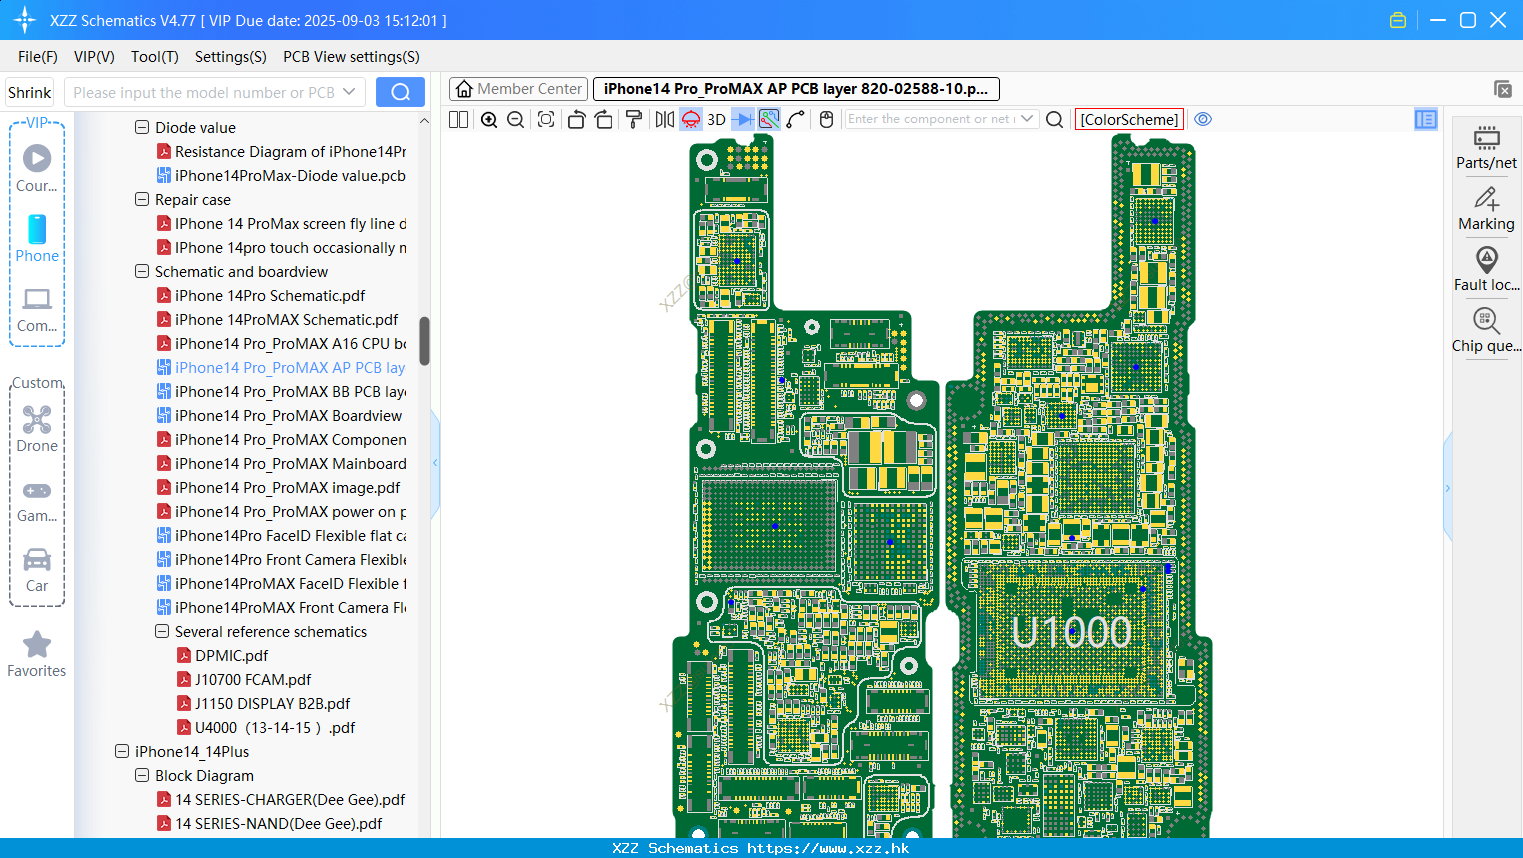
Task: Toggle diode symbol display mode
Action: pyautogui.click(x=743, y=119)
